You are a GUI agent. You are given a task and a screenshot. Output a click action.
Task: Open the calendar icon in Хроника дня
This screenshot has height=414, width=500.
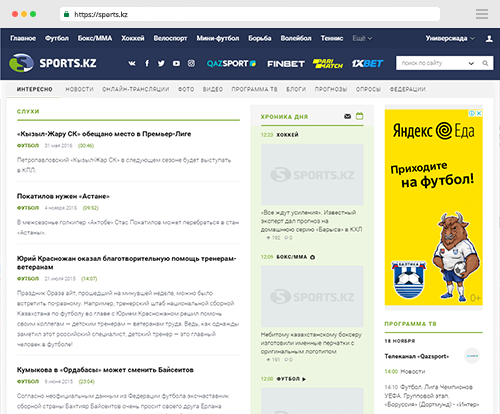[x=359, y=116]
